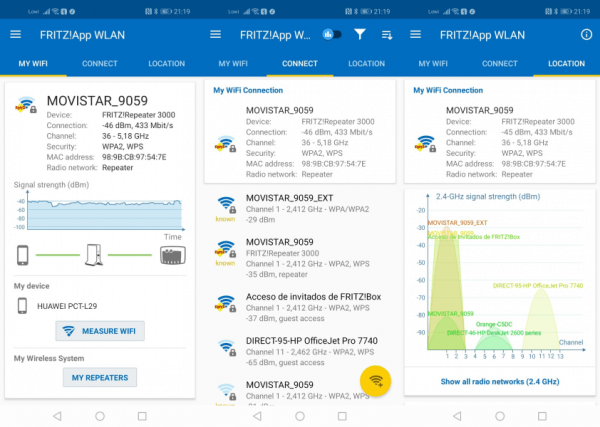Tap the router icon in connection diagram
Screen dimensions: 600x427
pyautogui.click(x=173, y=255)
